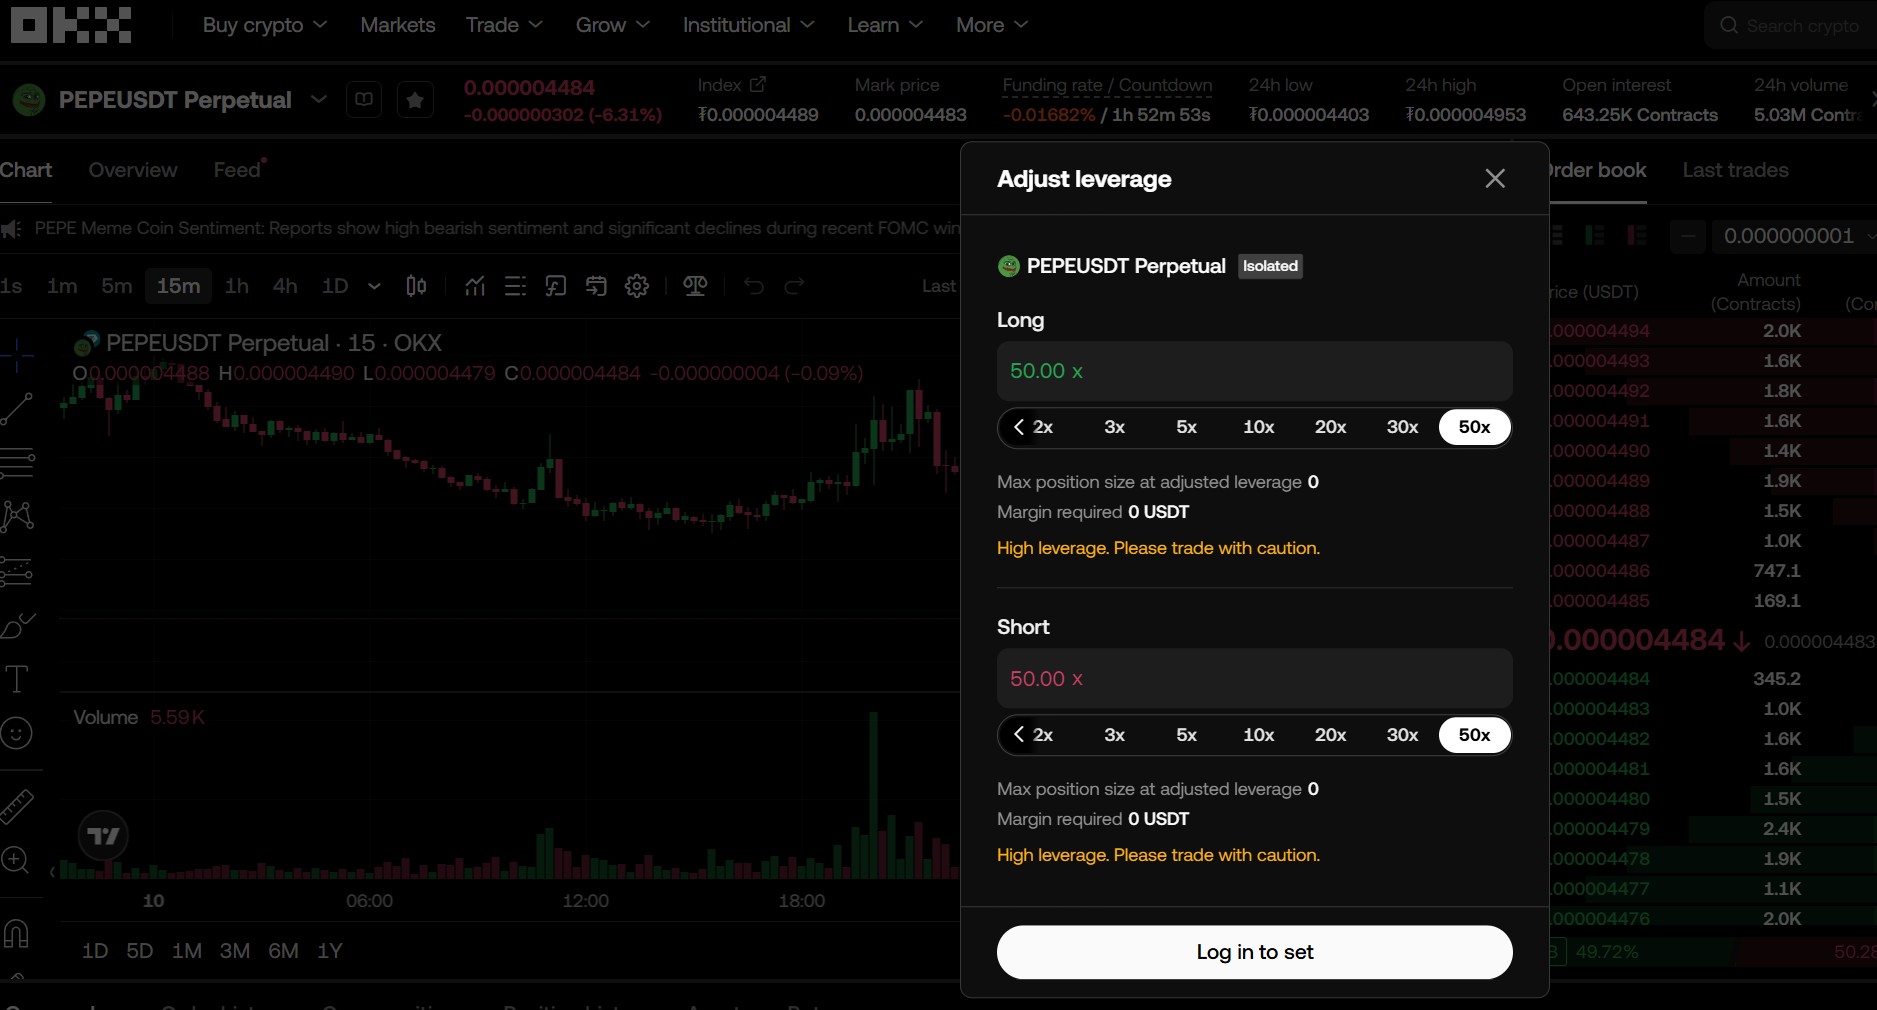This screenshot has height=1010, width=1877.
Task: Expand the Institutional menu
Action: click(x=748, y=25)
